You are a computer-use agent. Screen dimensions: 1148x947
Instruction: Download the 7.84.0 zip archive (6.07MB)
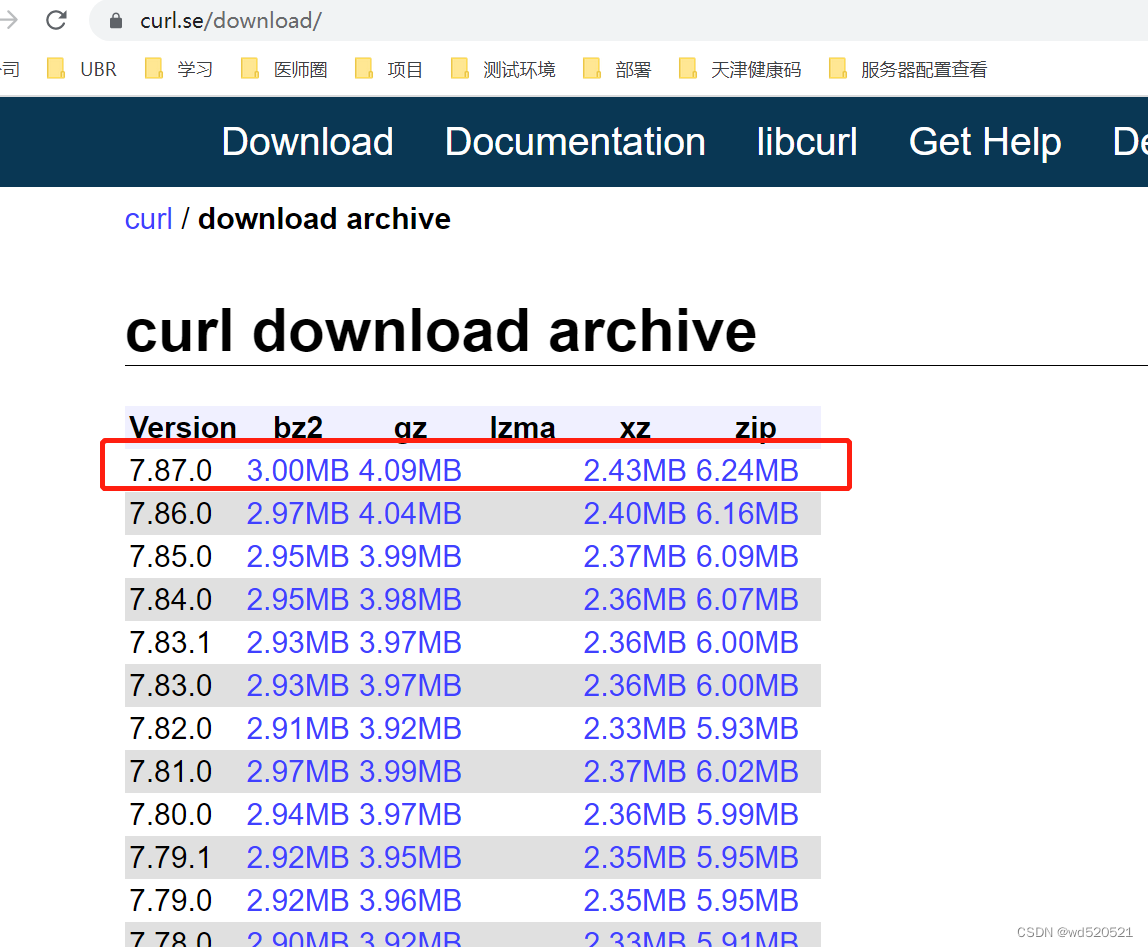click(x=747, y=600)
